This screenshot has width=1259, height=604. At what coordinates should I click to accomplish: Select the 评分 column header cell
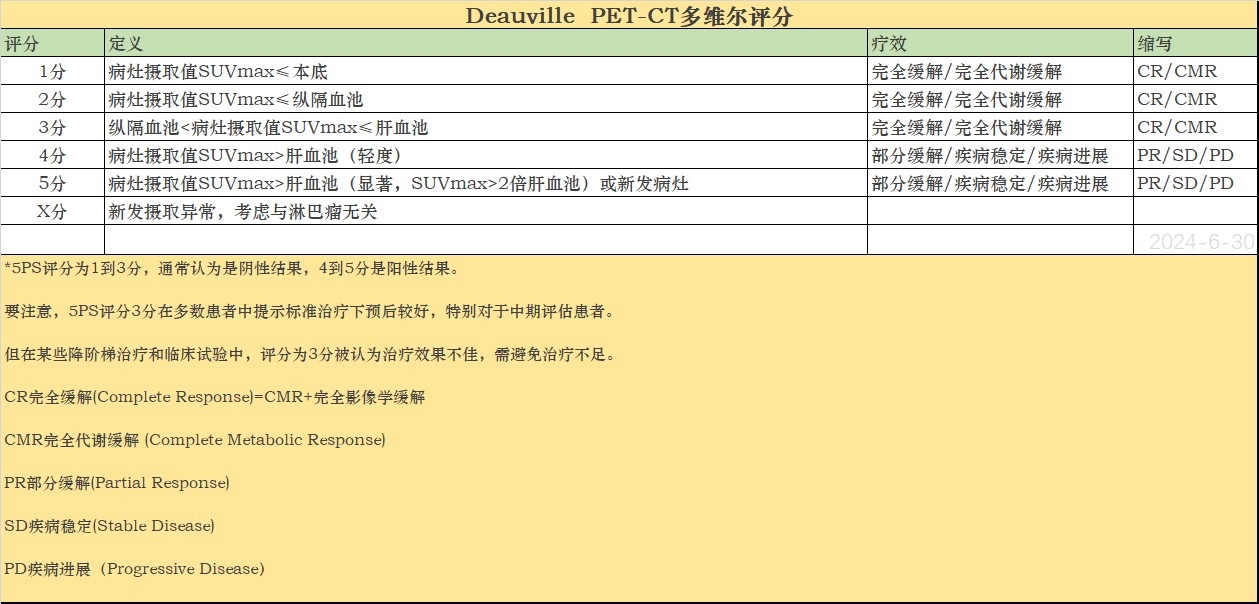click(x=52, y=44)
